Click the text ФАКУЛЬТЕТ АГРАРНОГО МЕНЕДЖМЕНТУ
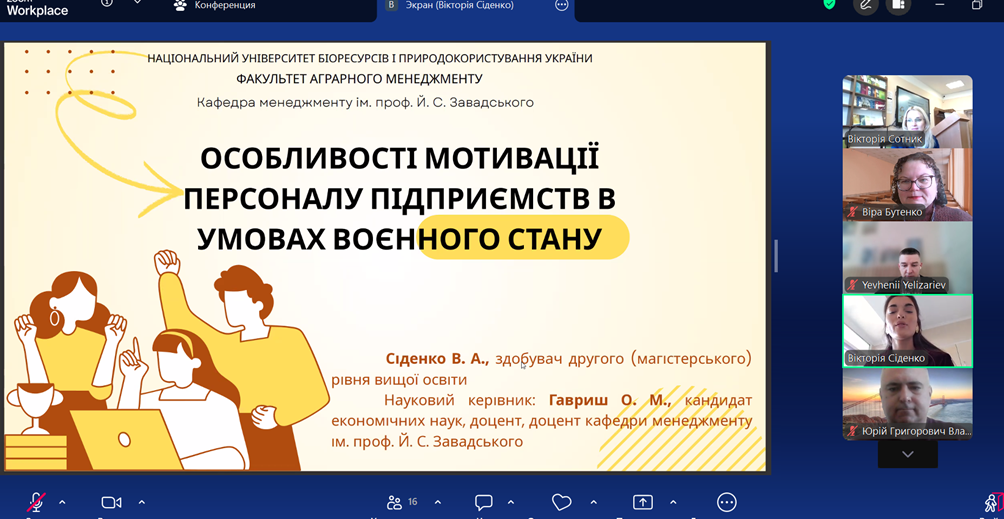1004x519 pixels. [359, 79]
